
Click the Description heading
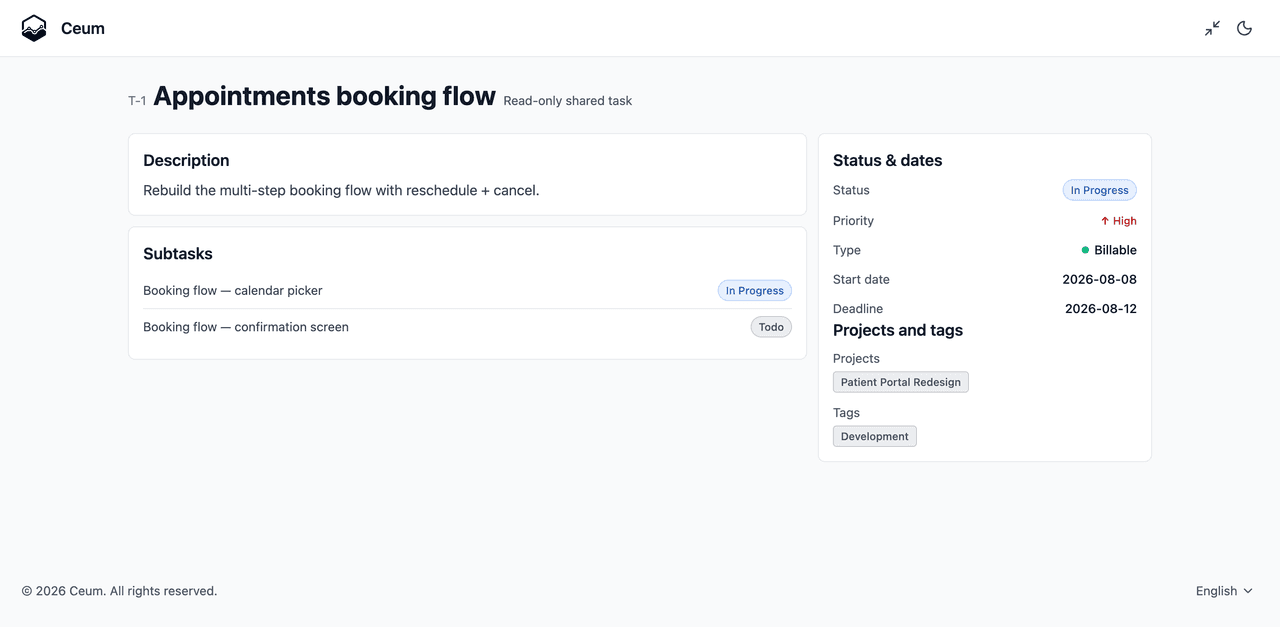click(x=186, y=160)
